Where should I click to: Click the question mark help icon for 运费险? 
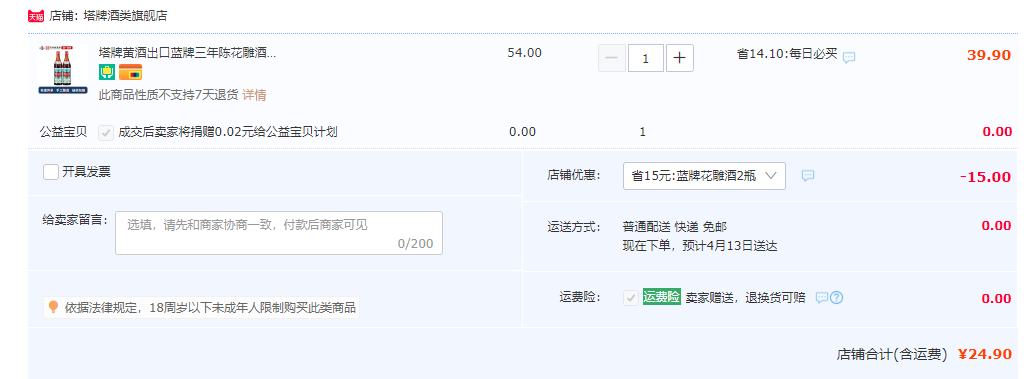[836, 298]
